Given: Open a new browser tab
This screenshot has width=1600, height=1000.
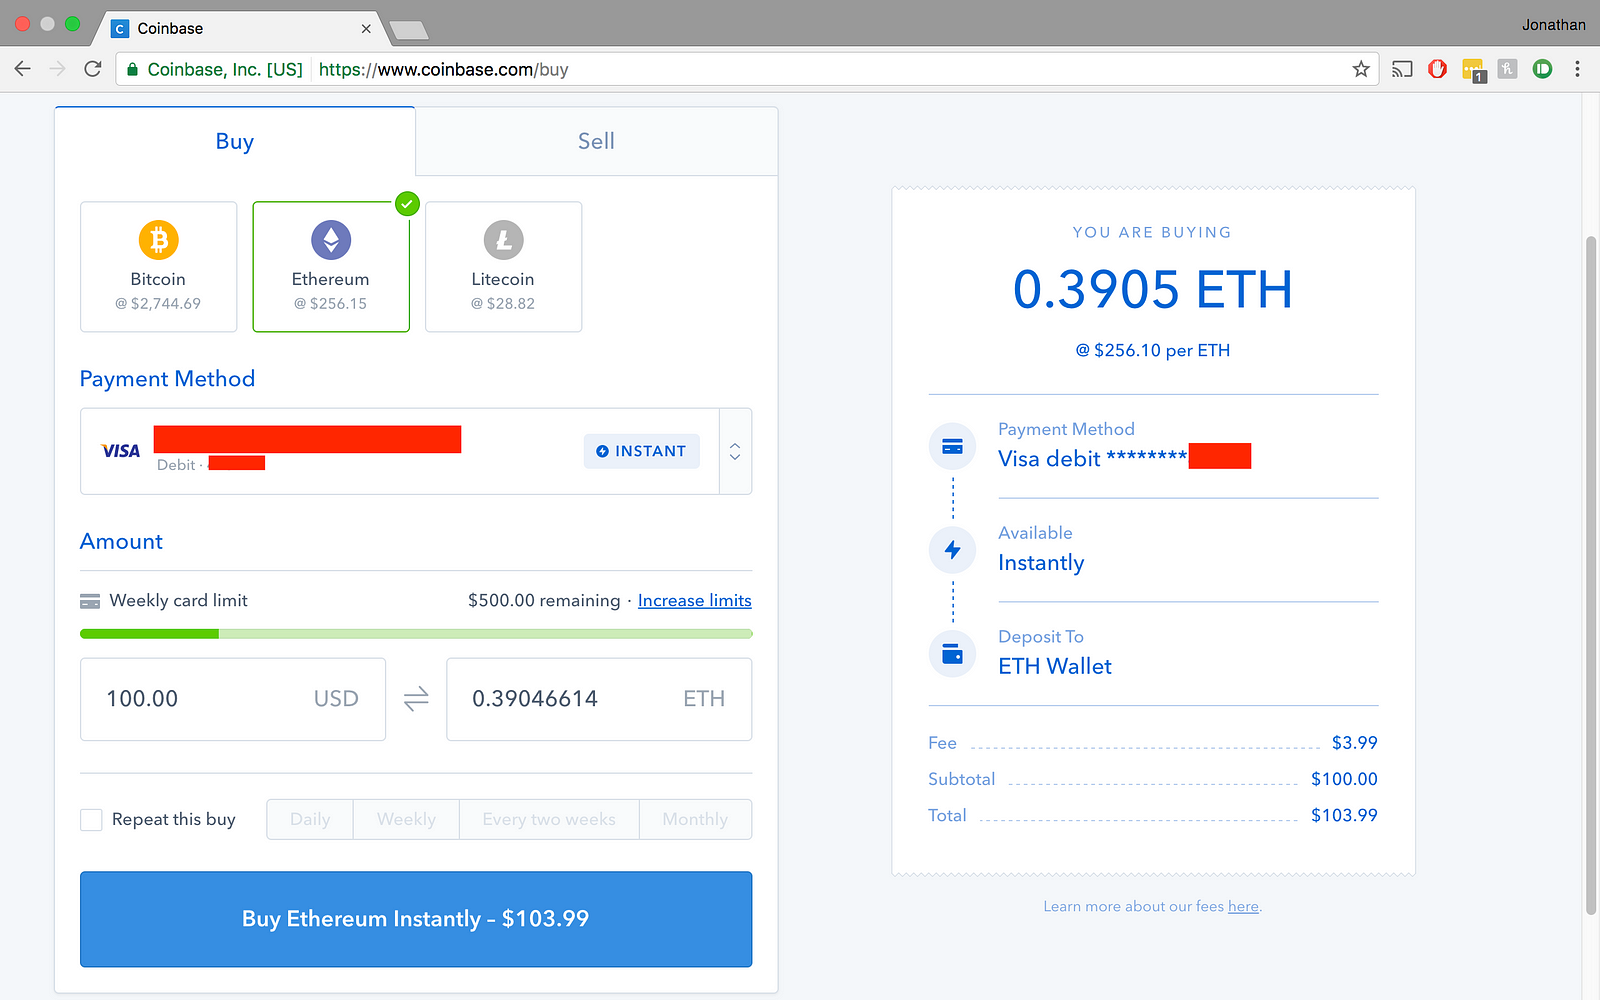Looking at the screenshot, I should (409, 30).
